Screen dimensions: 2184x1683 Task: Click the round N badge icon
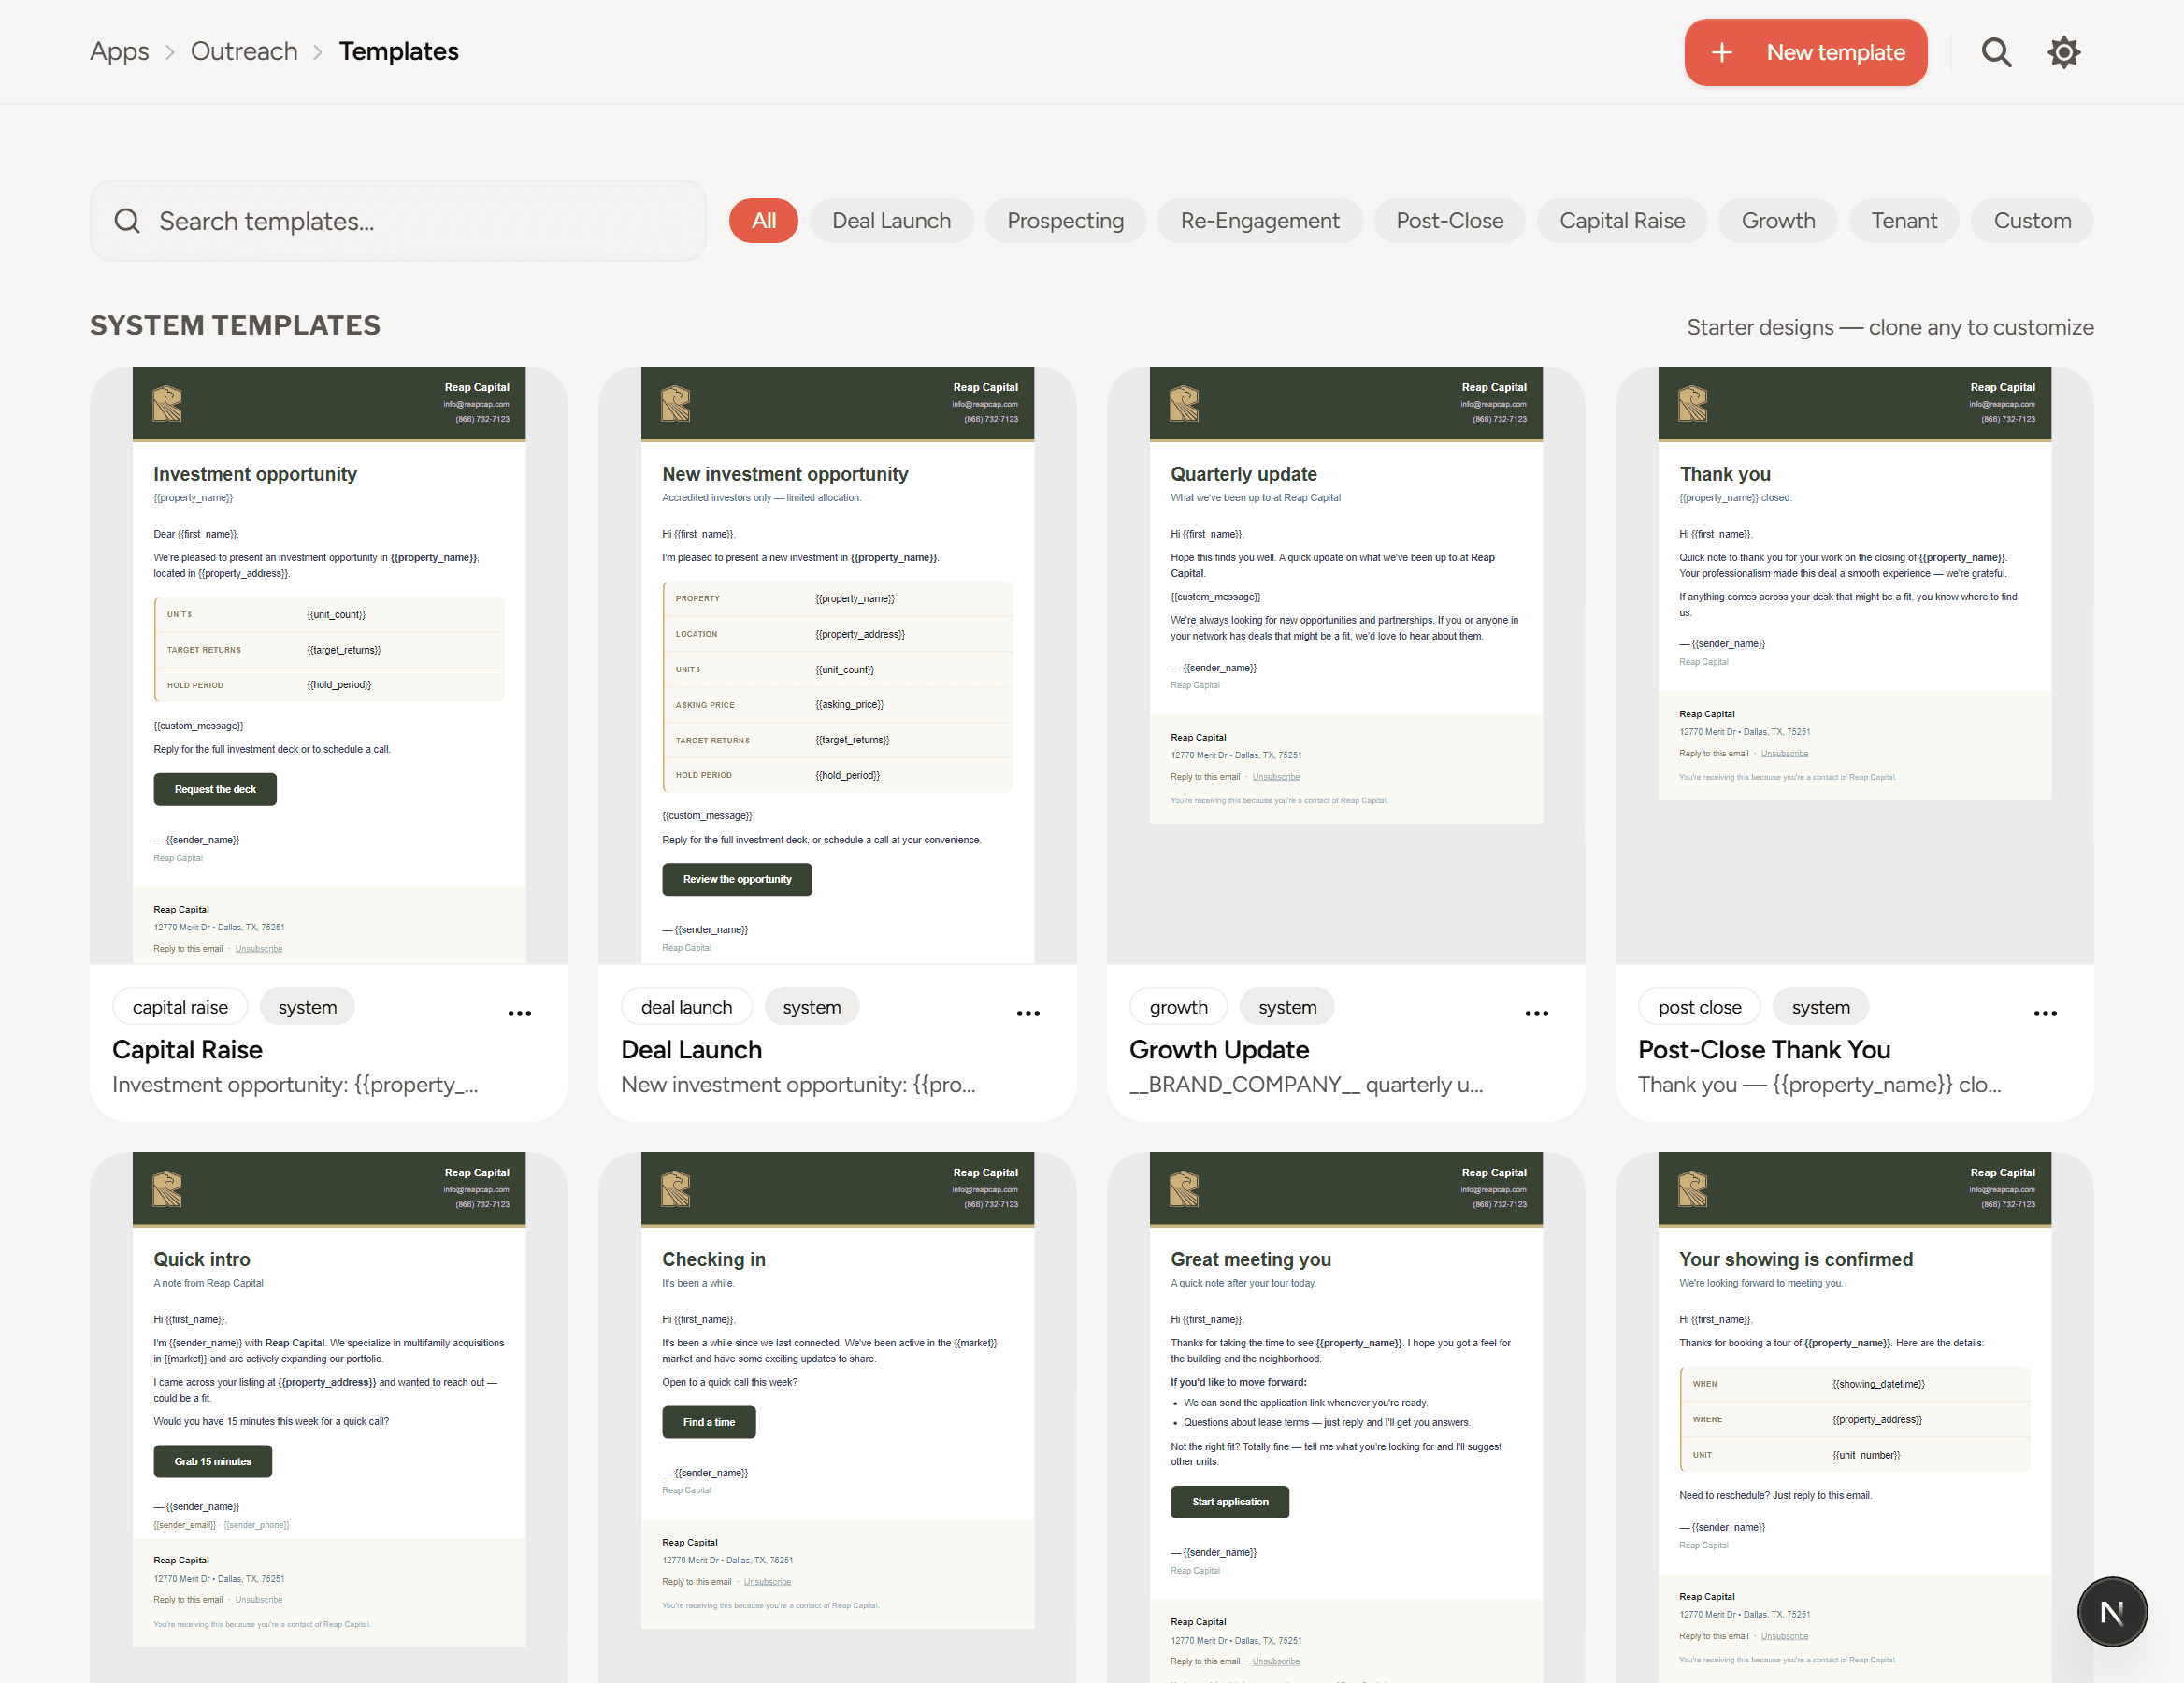tap(2112, 1611)
